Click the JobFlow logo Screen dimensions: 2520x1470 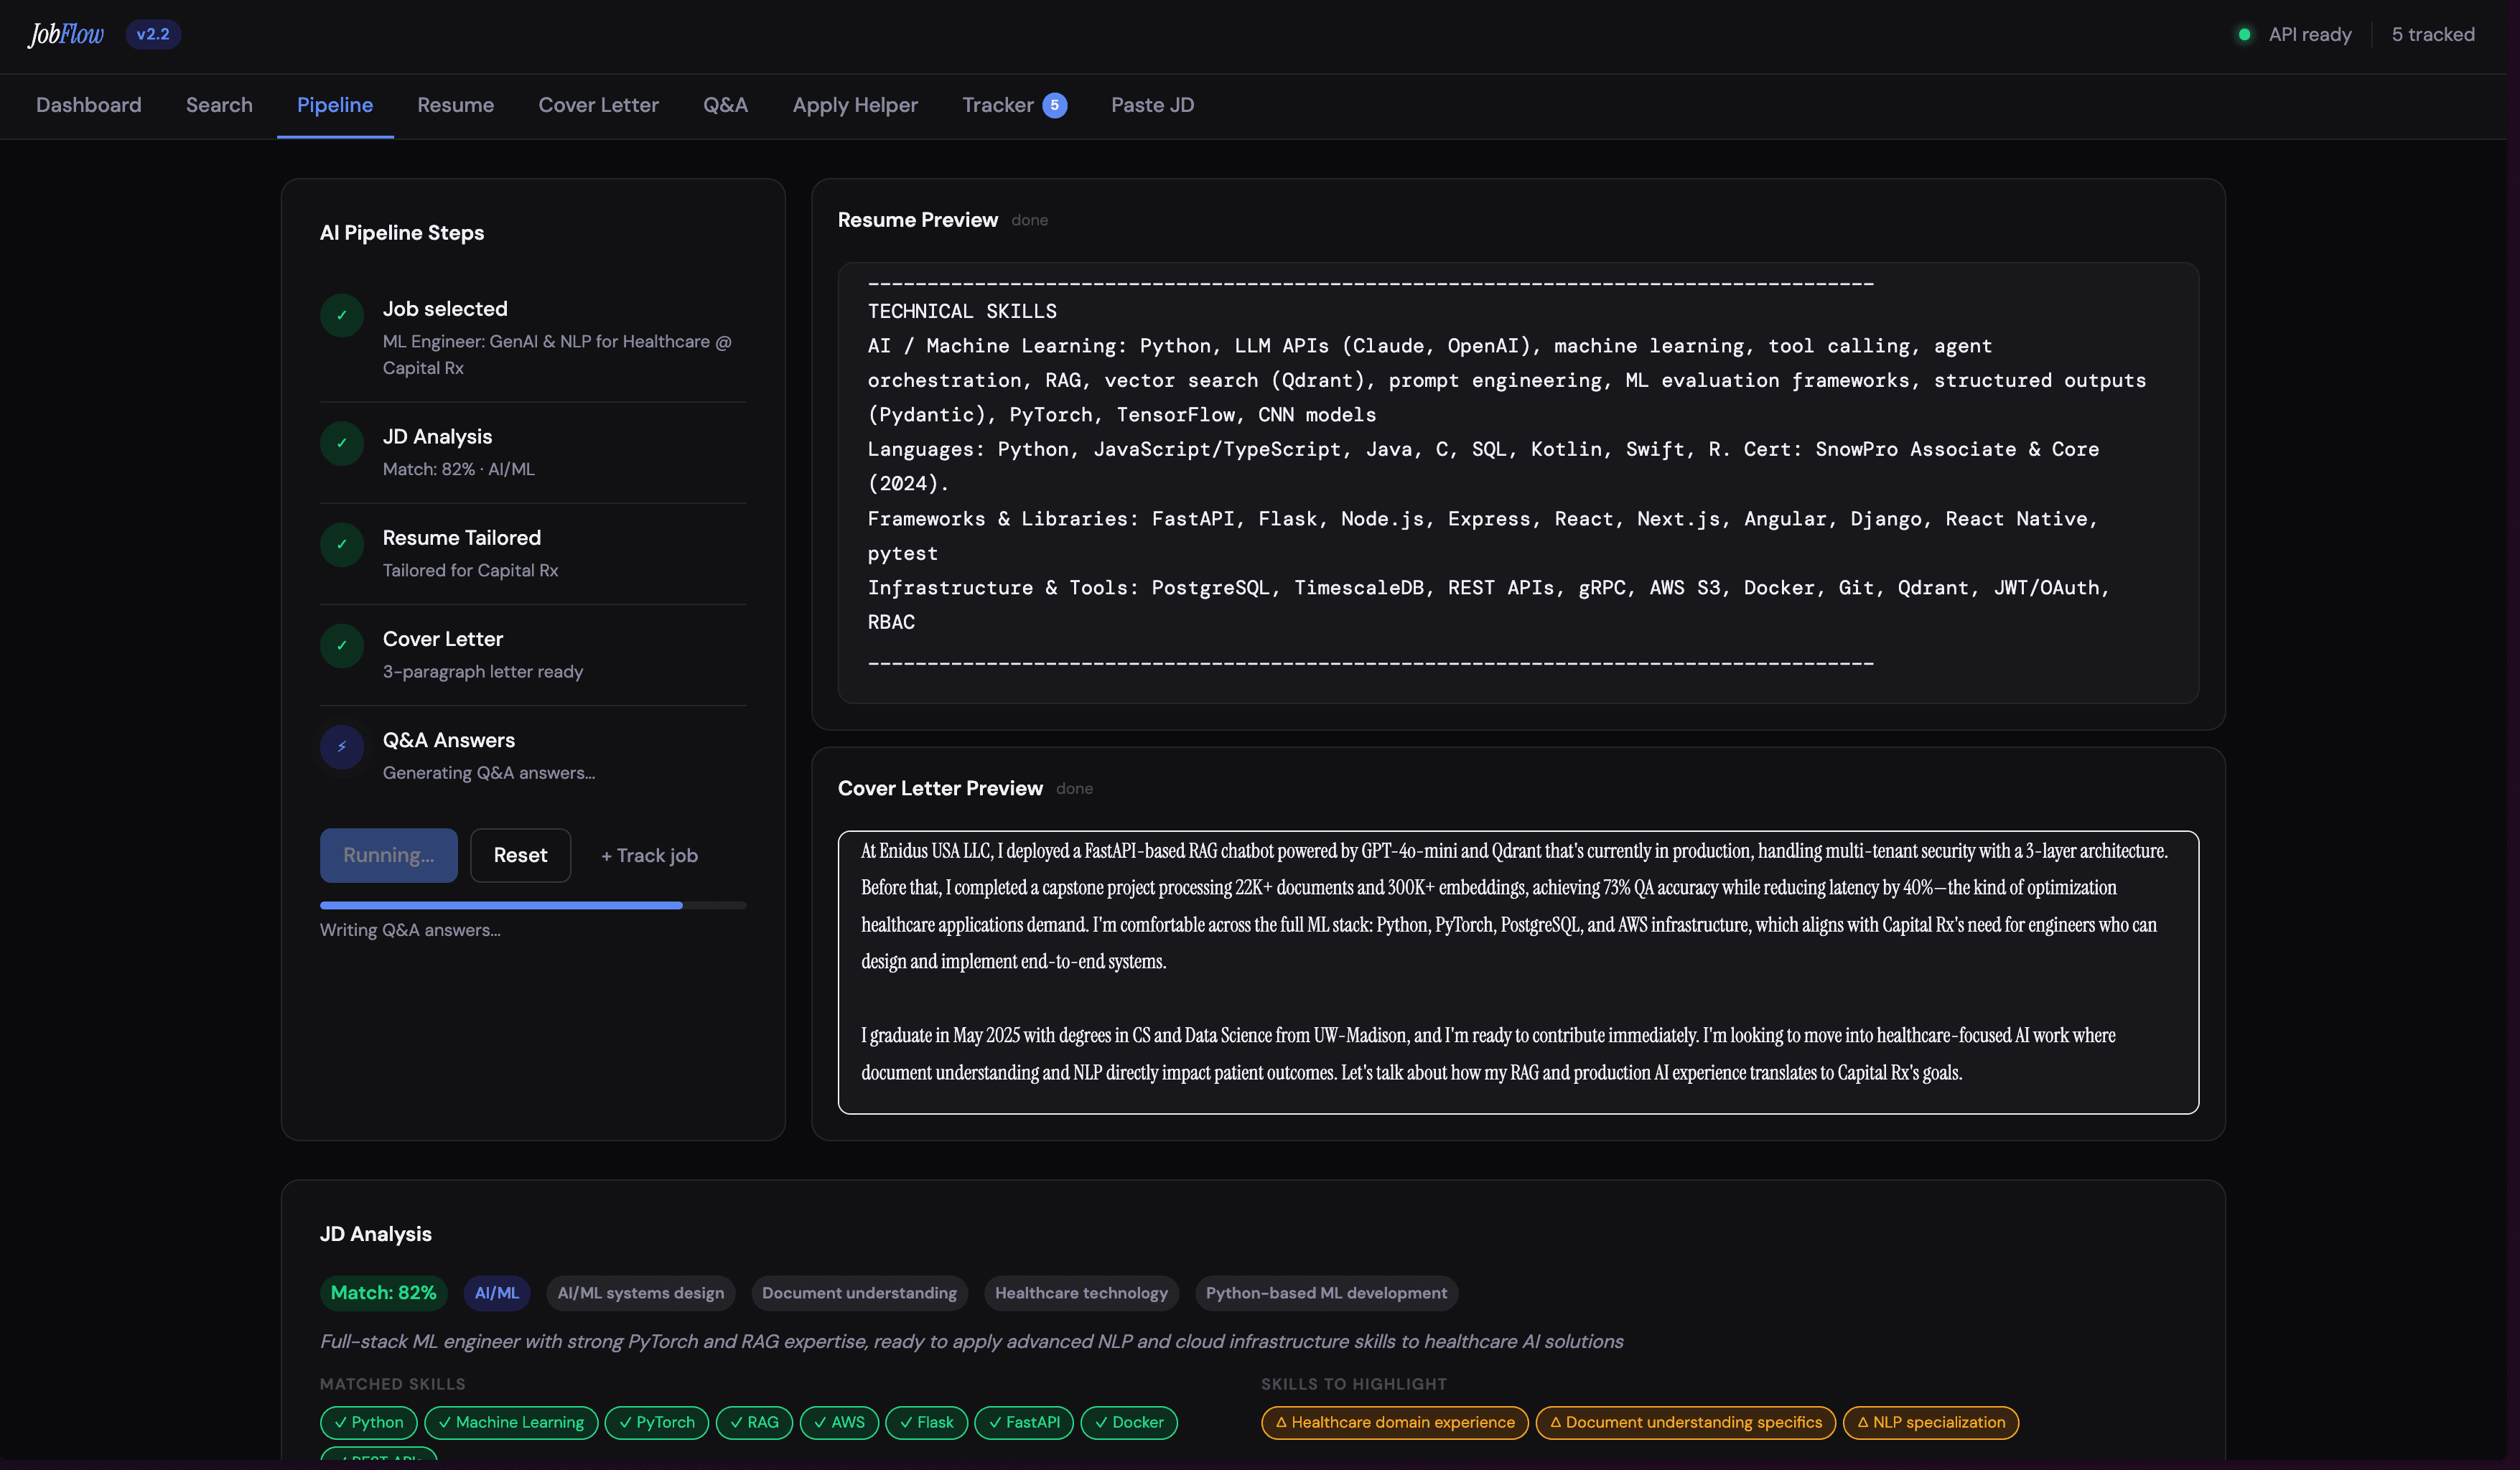tap(66, 34)
